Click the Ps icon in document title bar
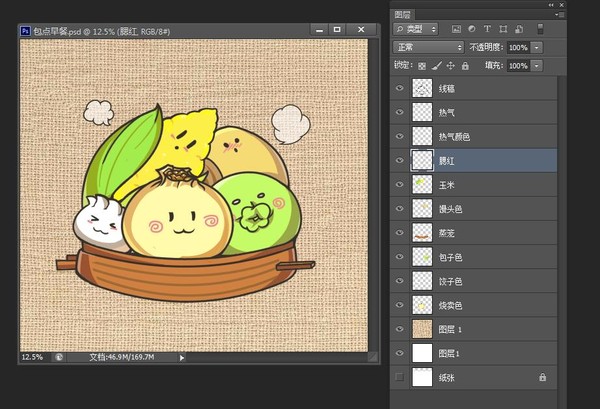 (x=25, y=31)
